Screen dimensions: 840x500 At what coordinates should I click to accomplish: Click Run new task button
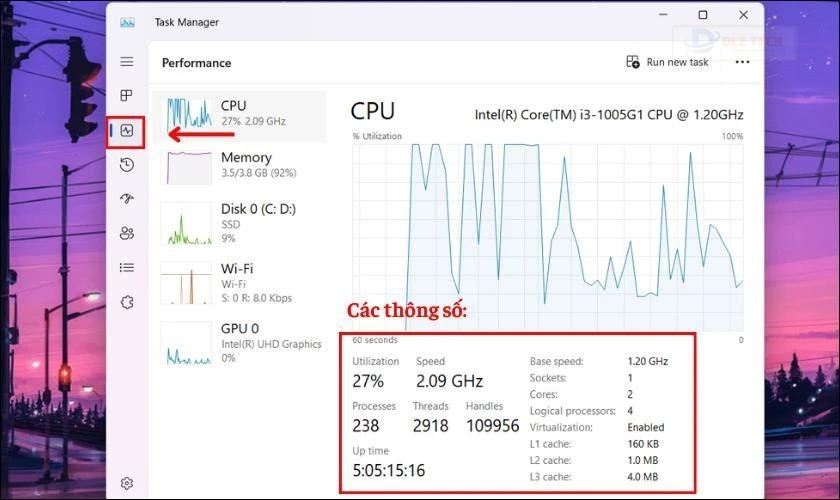[667, 62]
